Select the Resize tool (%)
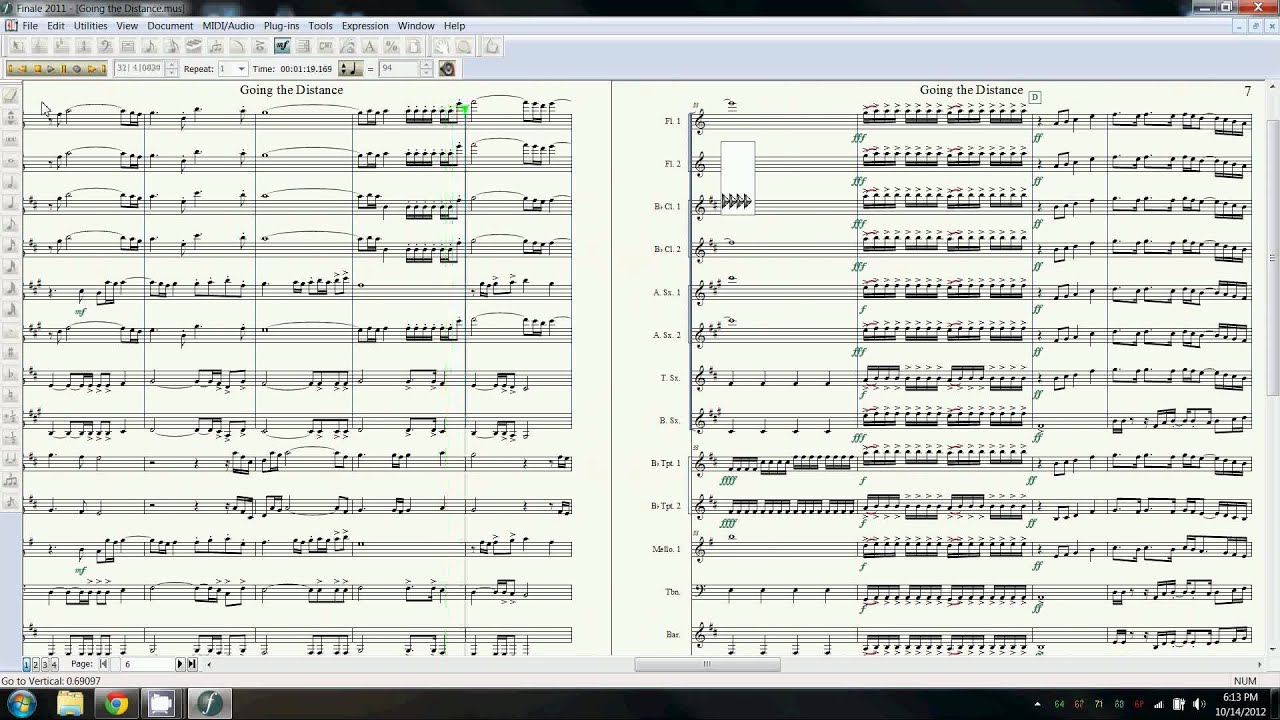This screenshot has height=720, width=1280. [x=391, y=46]
